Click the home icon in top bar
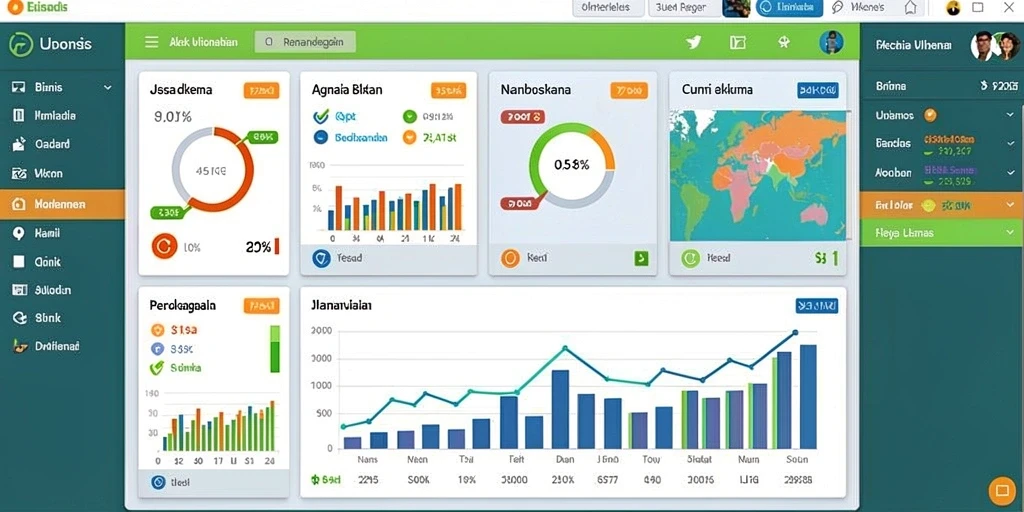Image resolution: width=1024 pixels, height=512 pixels. point(910,8)
